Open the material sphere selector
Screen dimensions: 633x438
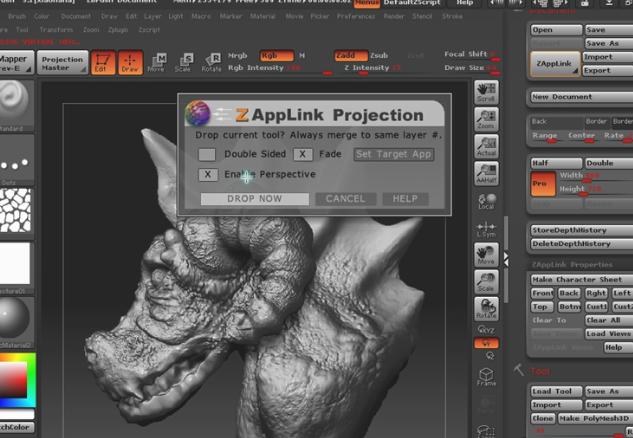14,321
